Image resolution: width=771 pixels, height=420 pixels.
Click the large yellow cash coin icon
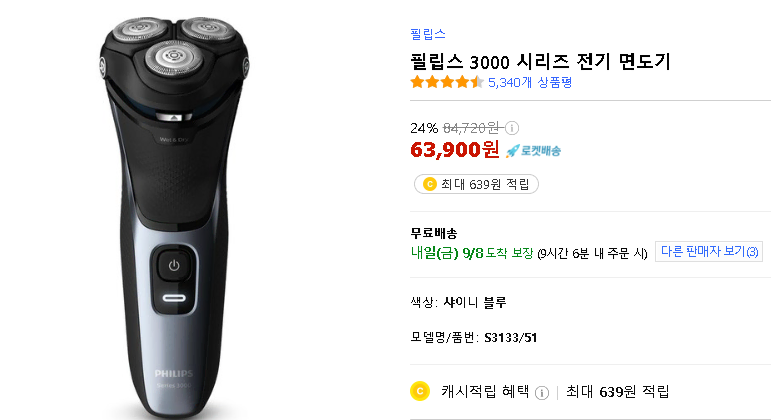pyautogui.click(x=420, y=391)
